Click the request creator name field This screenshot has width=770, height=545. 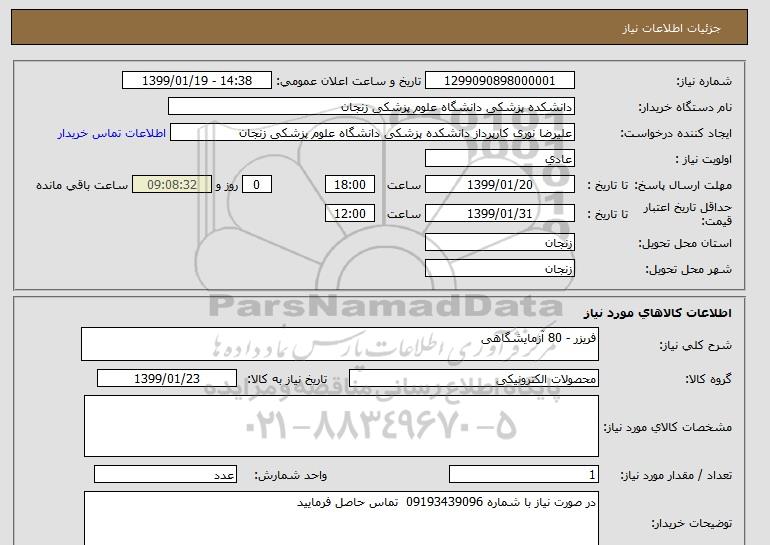point(372,133)
